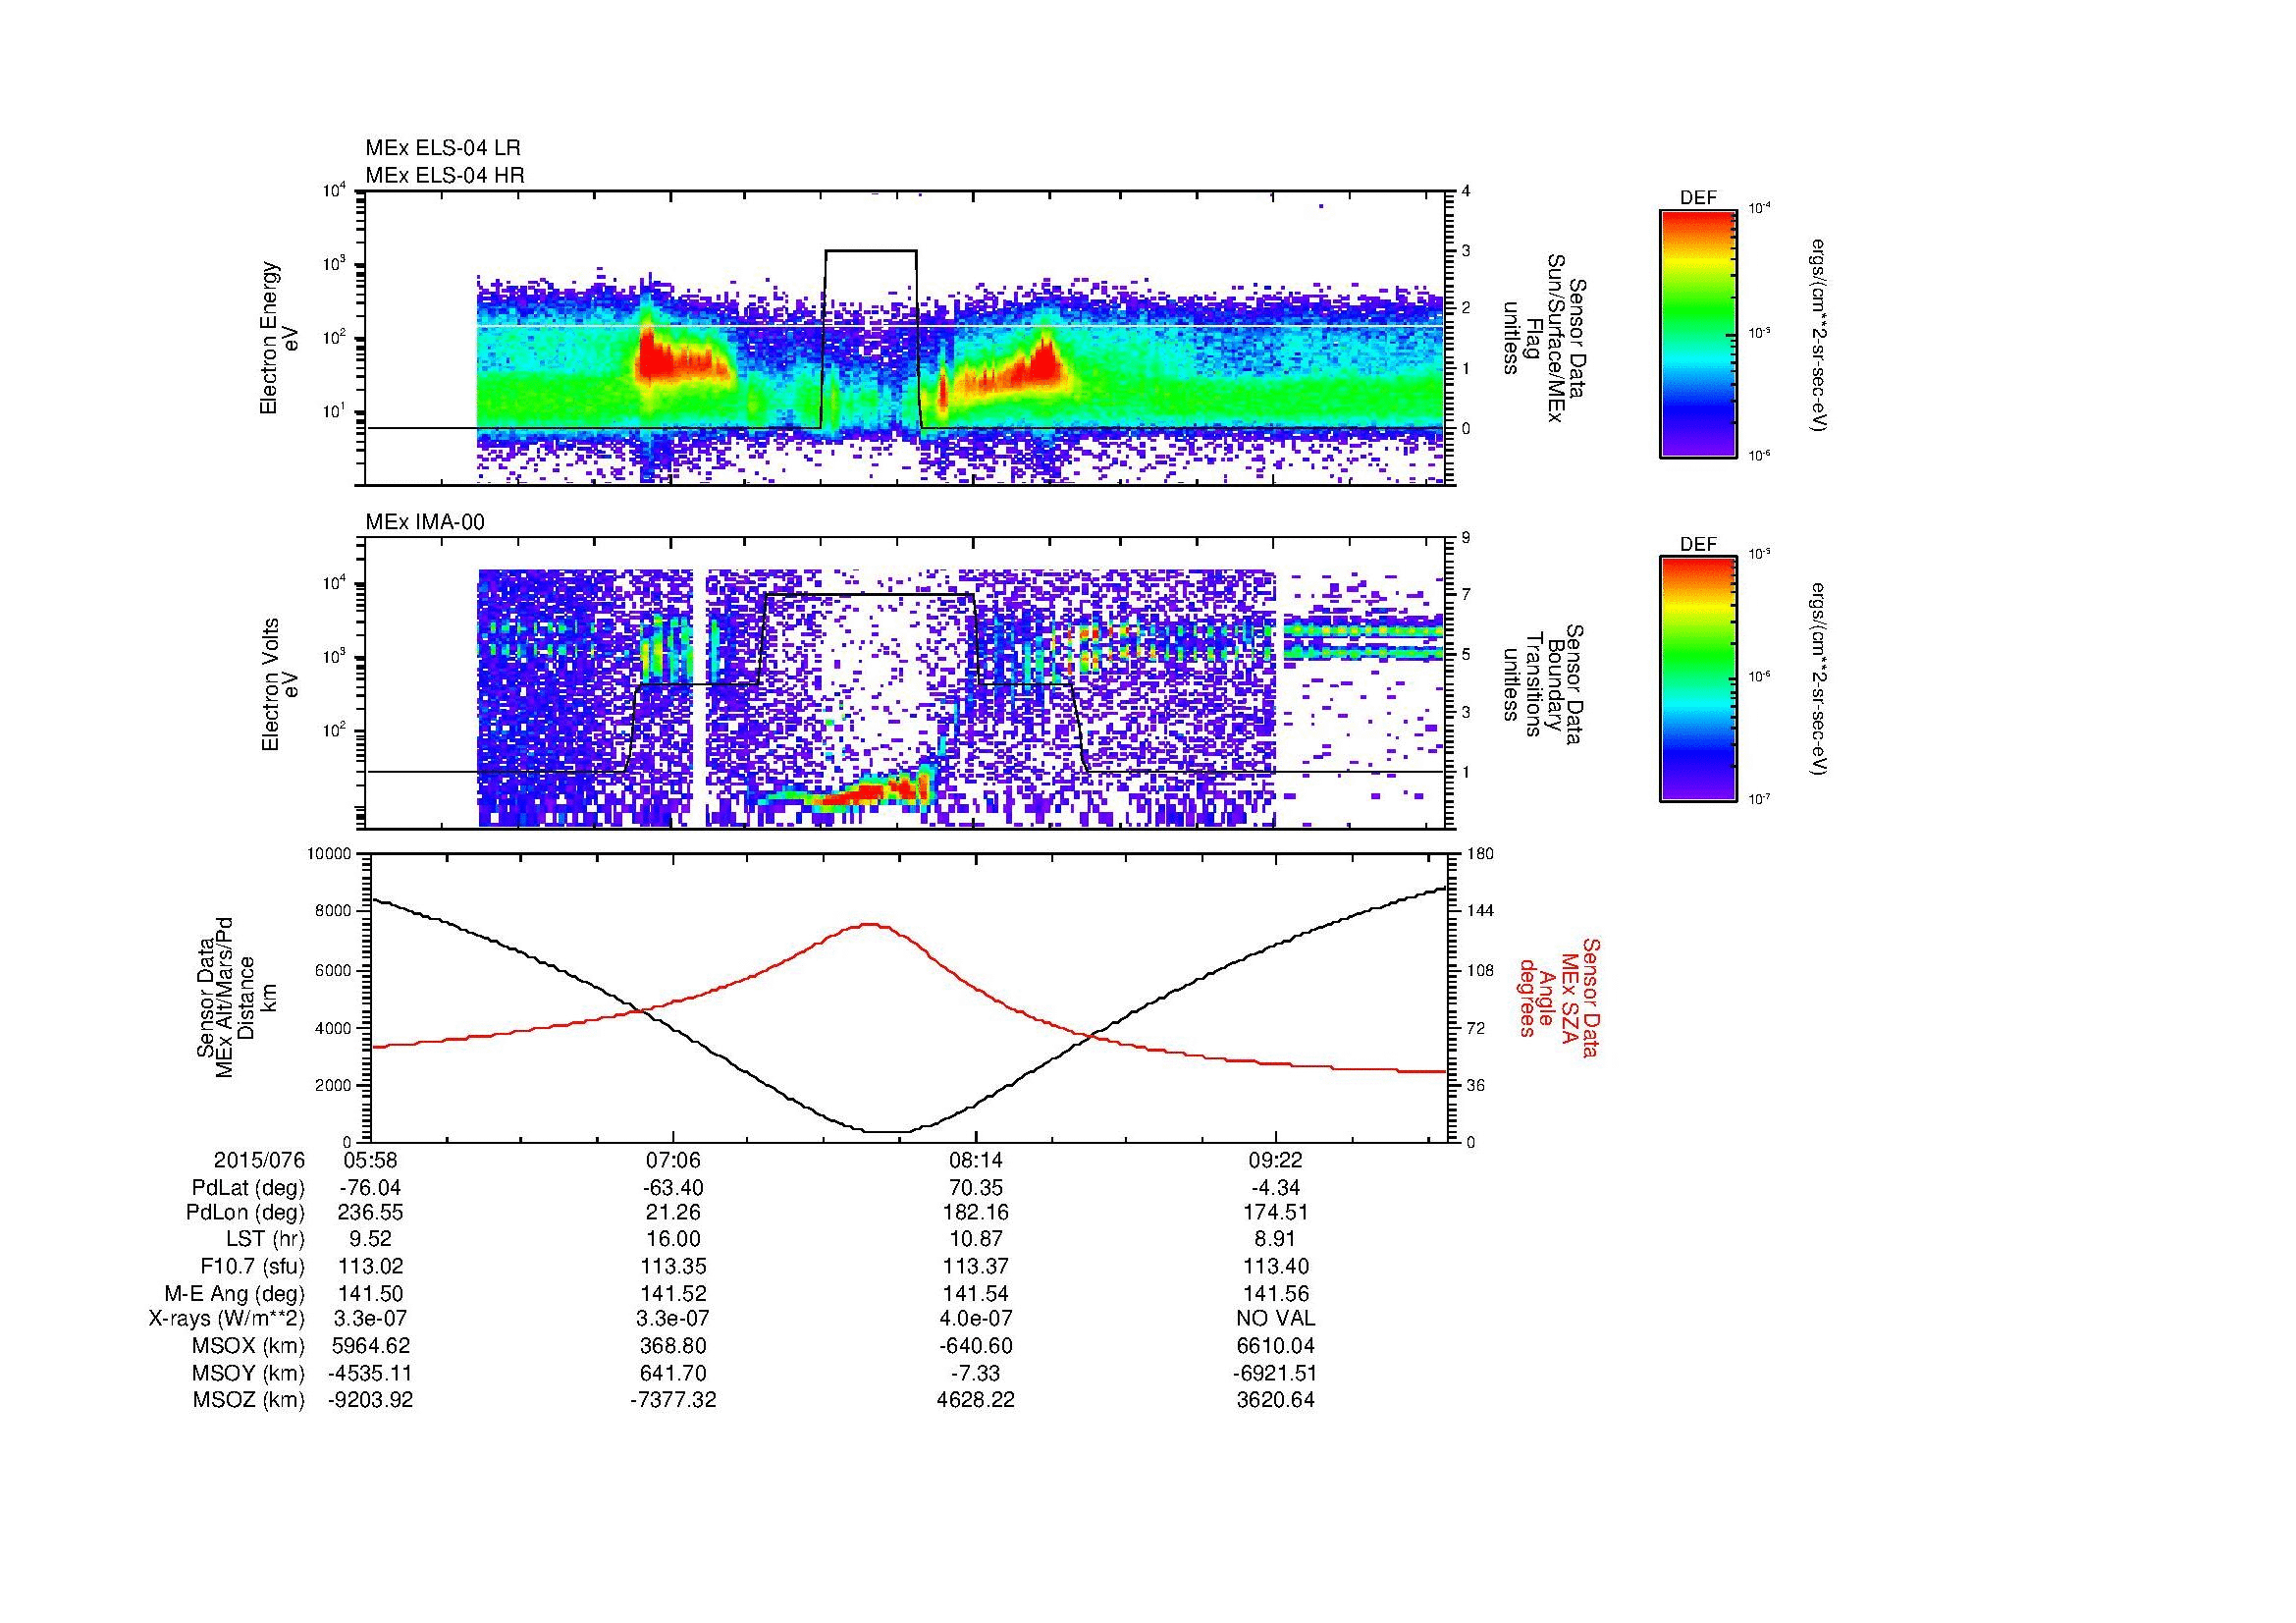Image resolution: width=2296 pixels, height=1623 pixels.
Task: Click the 180 tick on SZA axis
Action: [1479, 854]
